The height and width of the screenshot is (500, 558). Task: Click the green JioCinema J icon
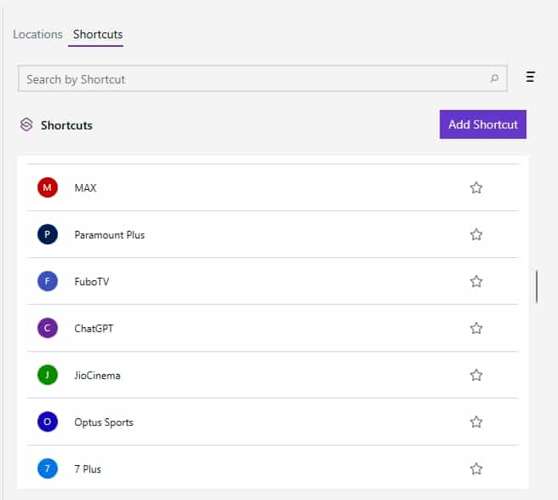pos(47,375)
